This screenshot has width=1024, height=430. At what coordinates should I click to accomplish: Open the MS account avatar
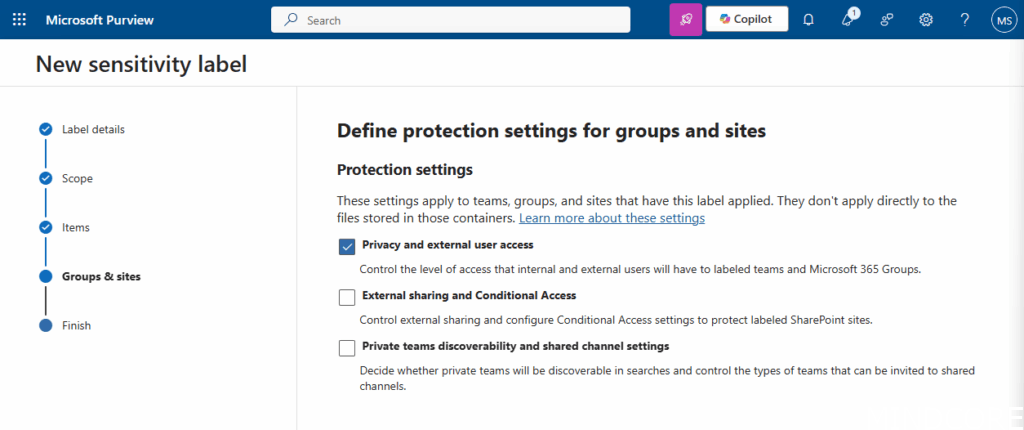pos(1003,19)
